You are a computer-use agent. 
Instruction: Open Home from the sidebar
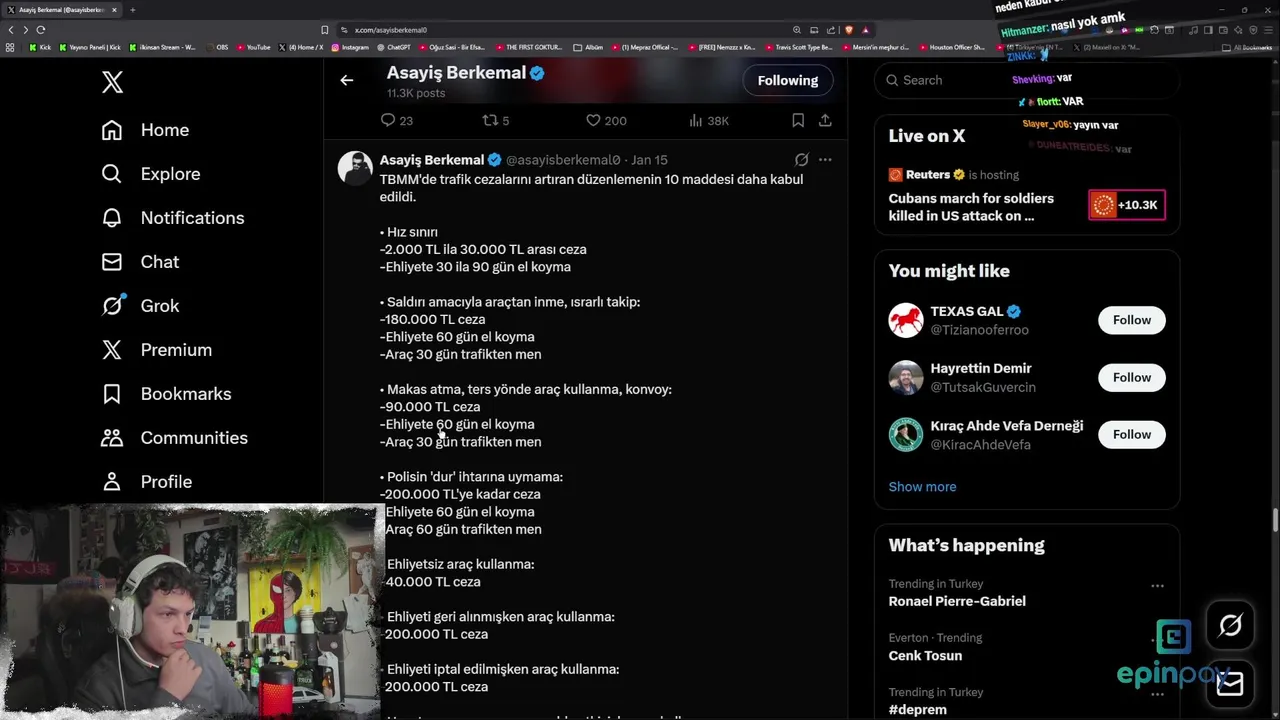click(145, 130)
